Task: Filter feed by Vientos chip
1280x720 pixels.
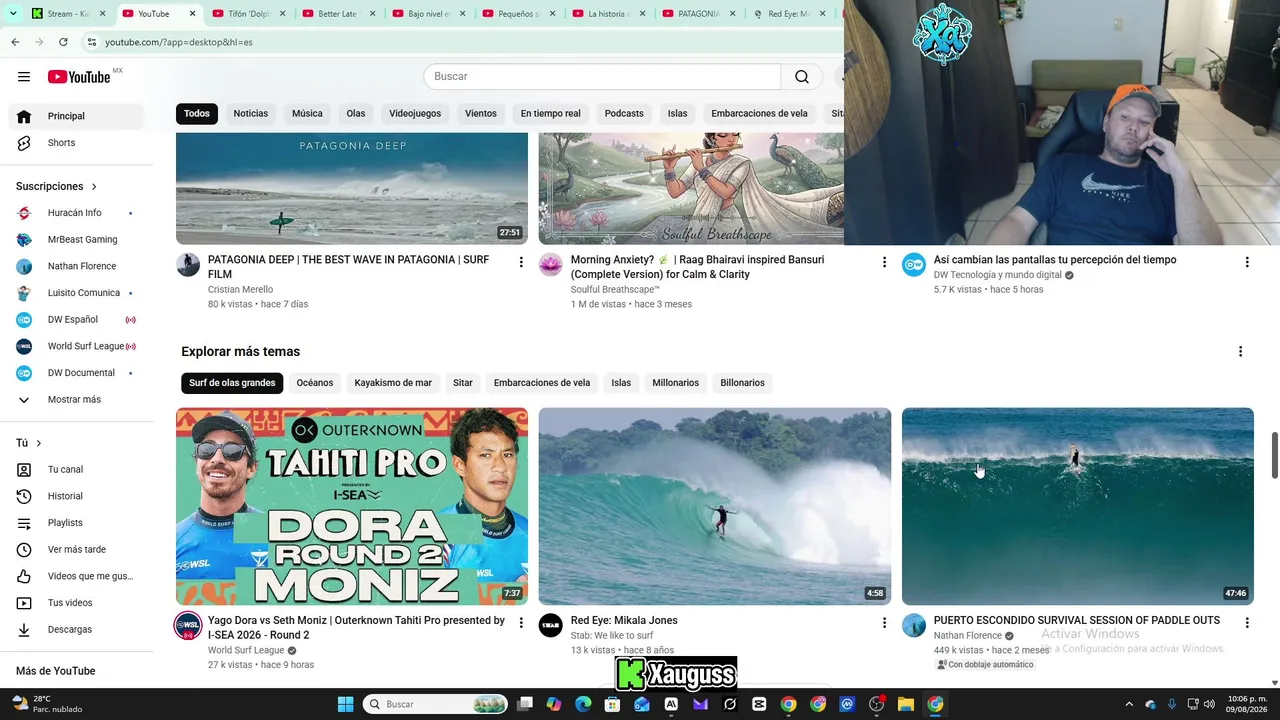Action: click(481, 114)
